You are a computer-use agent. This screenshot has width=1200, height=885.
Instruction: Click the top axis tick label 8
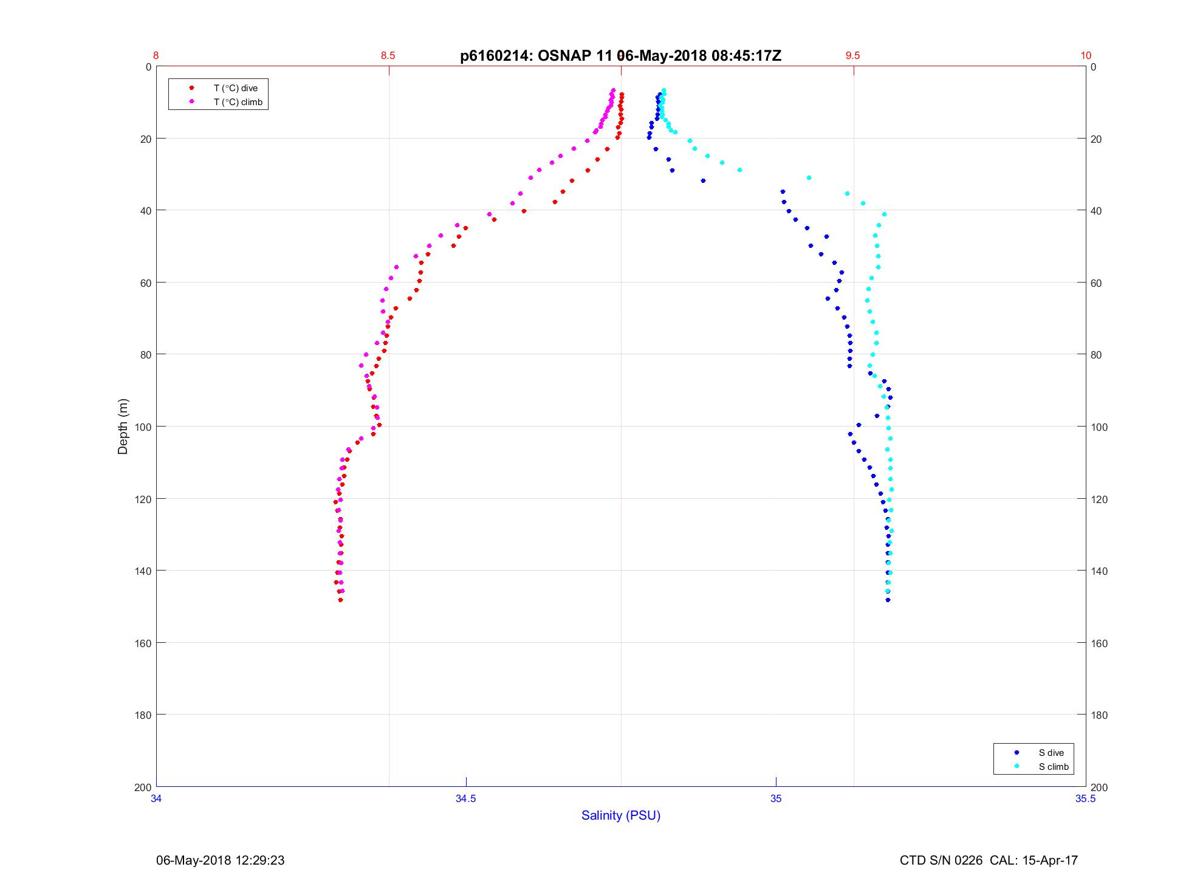pyautogui.click(x=156, y=56)
